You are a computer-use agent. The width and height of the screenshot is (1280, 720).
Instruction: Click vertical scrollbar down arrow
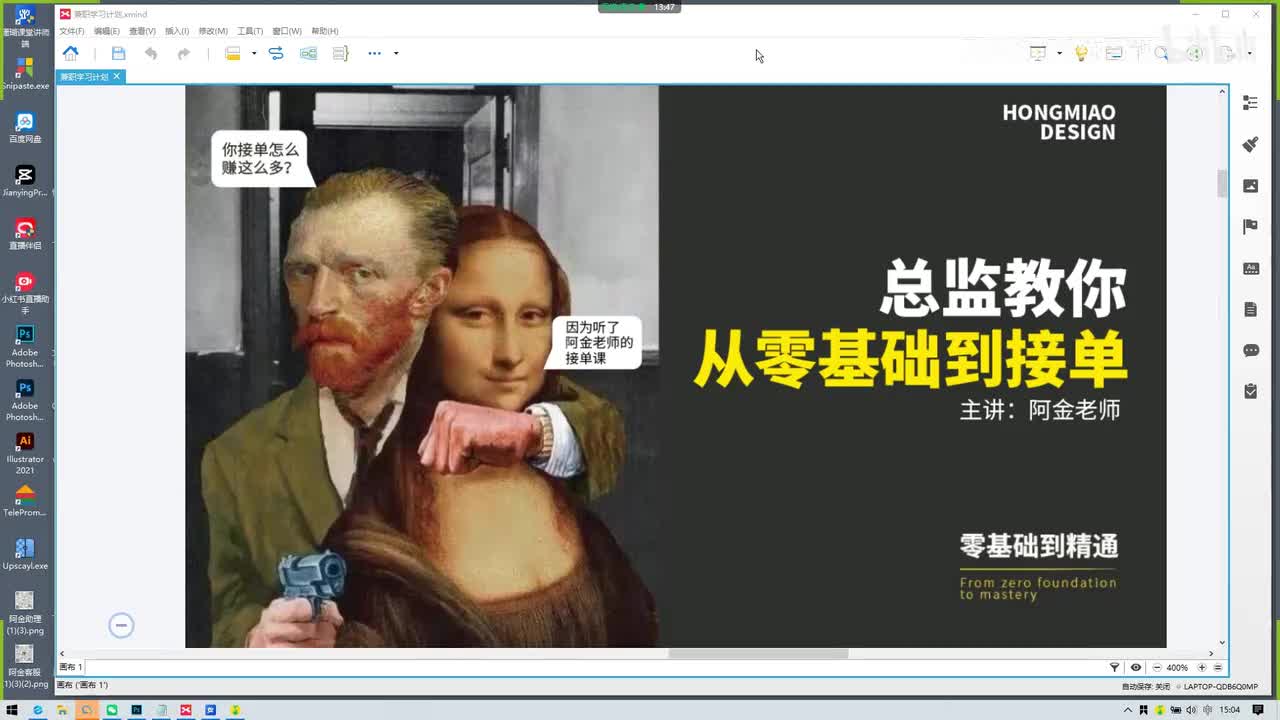(1222, 643)
